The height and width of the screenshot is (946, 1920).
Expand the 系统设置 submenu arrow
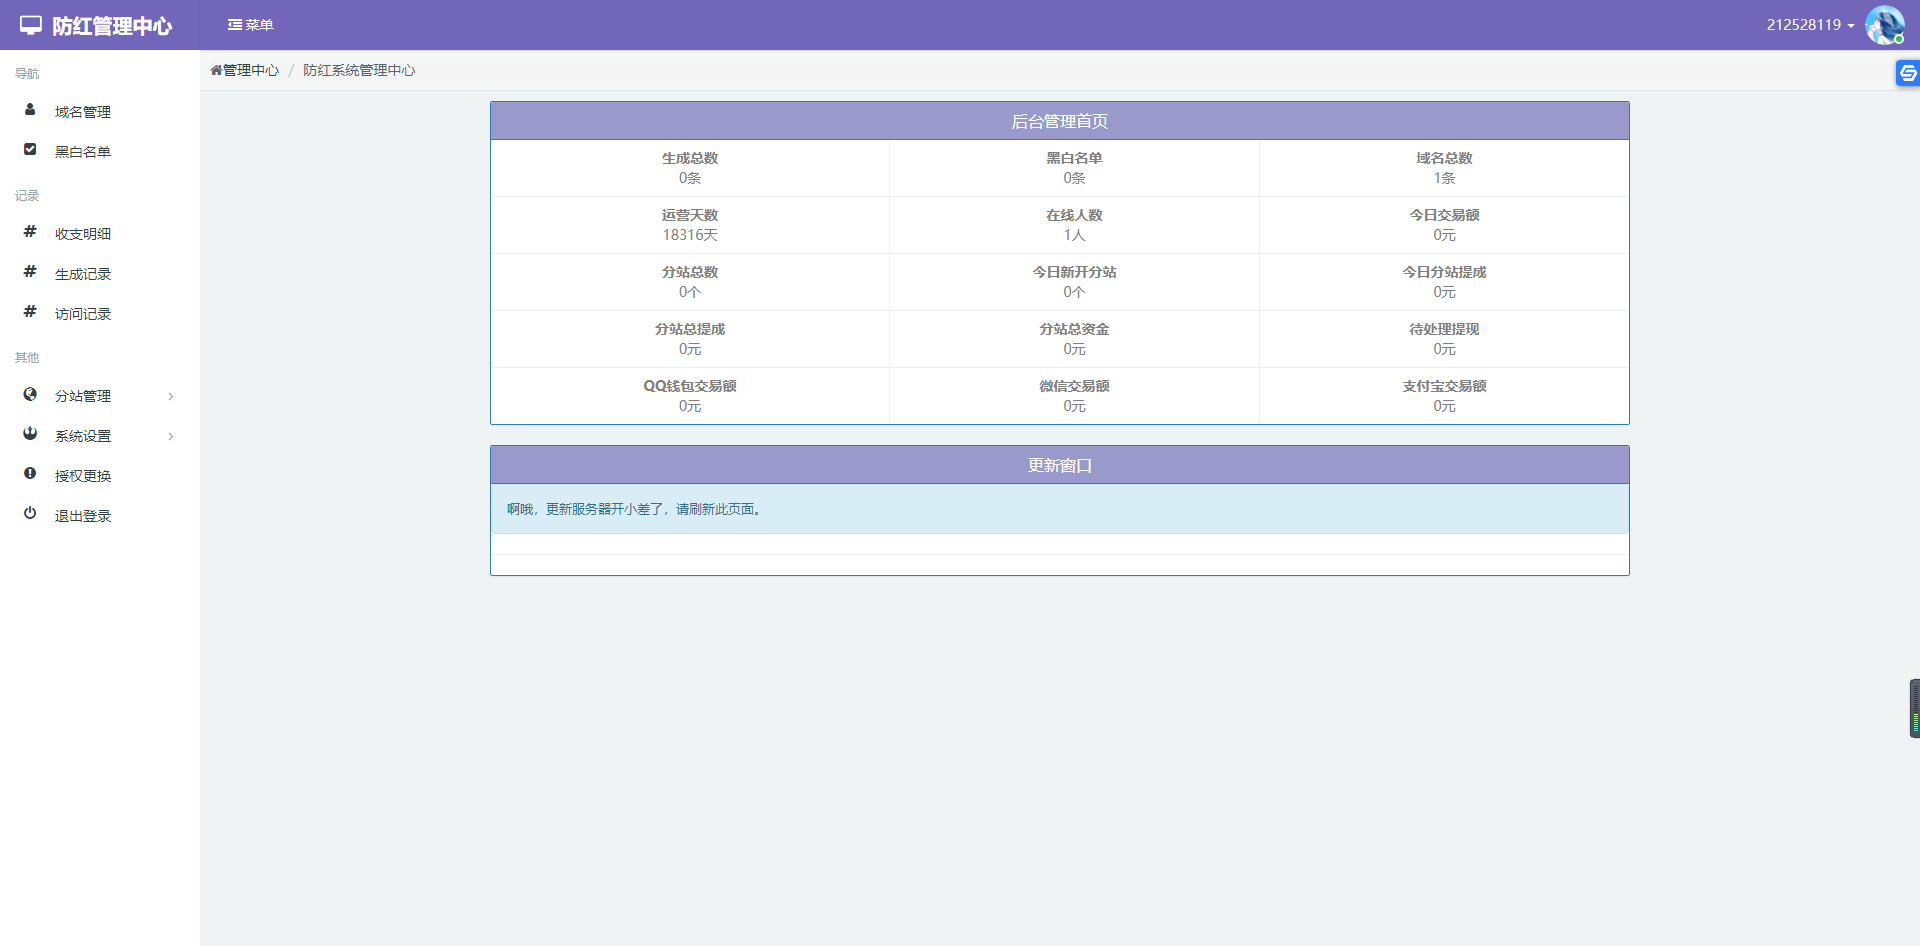click(171, 437)
